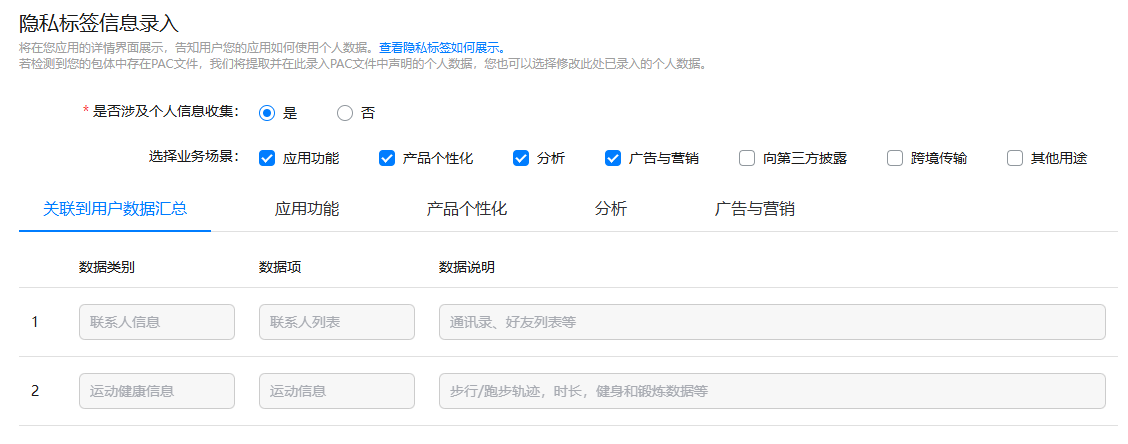Uncheck the 产品个性化 checkbox
Screen dimensions: 1128x444
[387, 158]
